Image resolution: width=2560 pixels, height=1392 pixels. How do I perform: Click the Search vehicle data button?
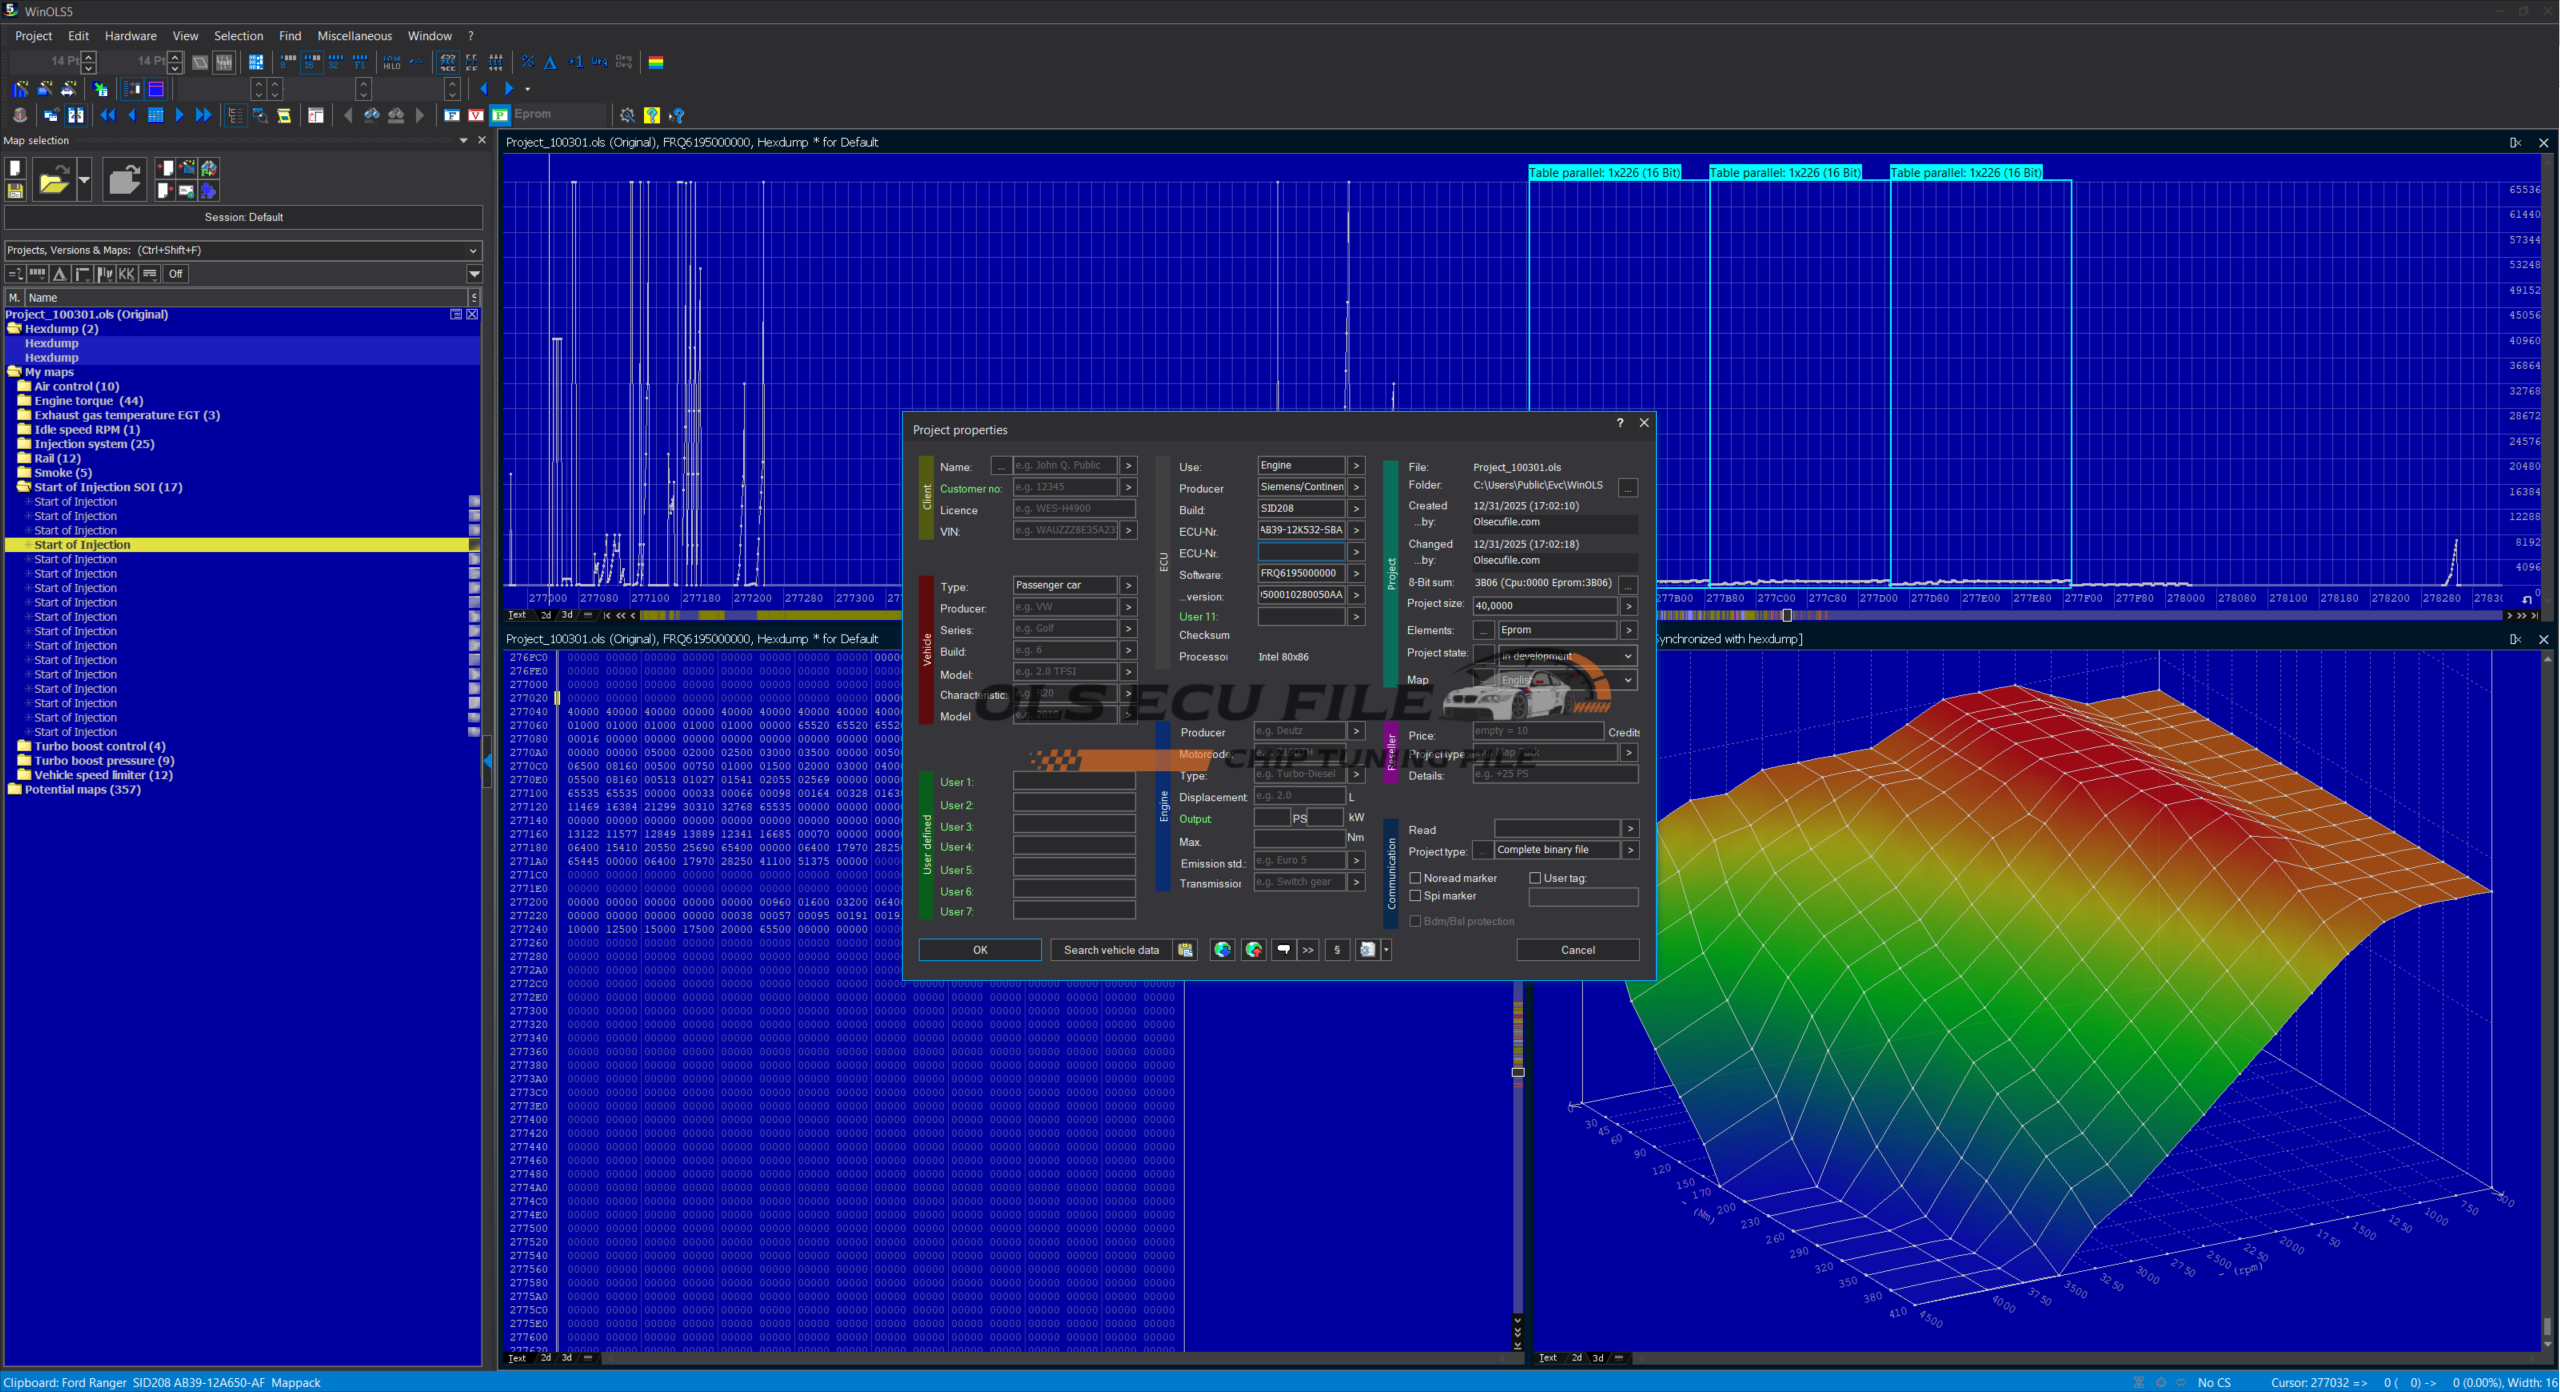[1111, 950]
